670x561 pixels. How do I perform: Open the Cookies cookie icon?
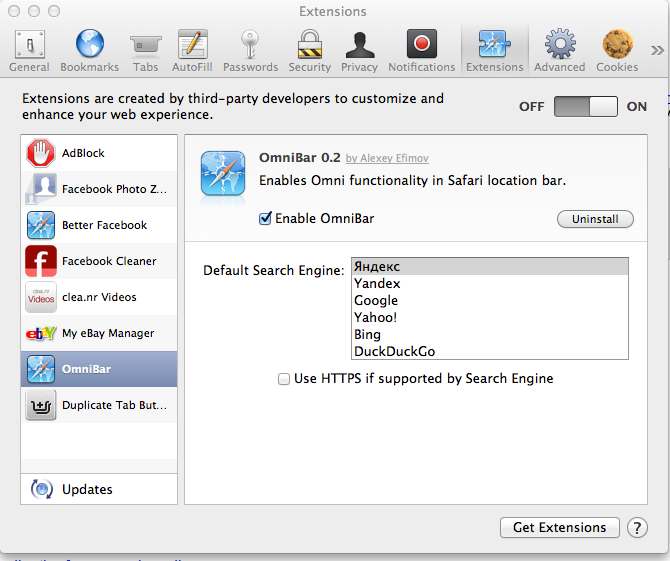(617, 44)
